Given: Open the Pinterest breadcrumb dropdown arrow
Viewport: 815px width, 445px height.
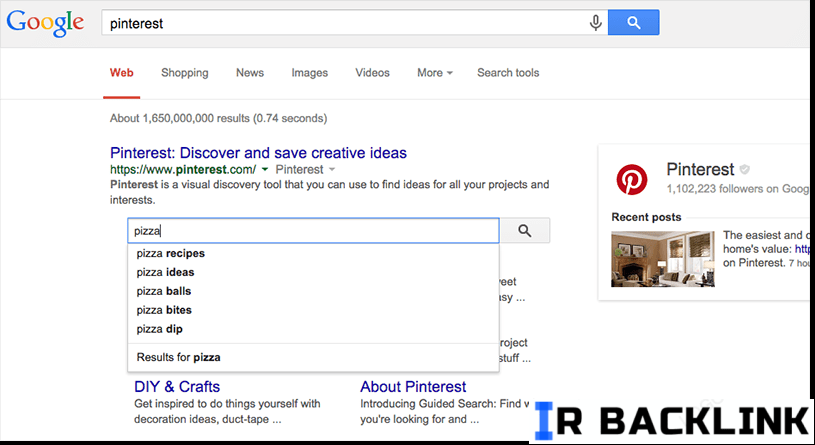Looking at the screenshot, I should (331, 171).
